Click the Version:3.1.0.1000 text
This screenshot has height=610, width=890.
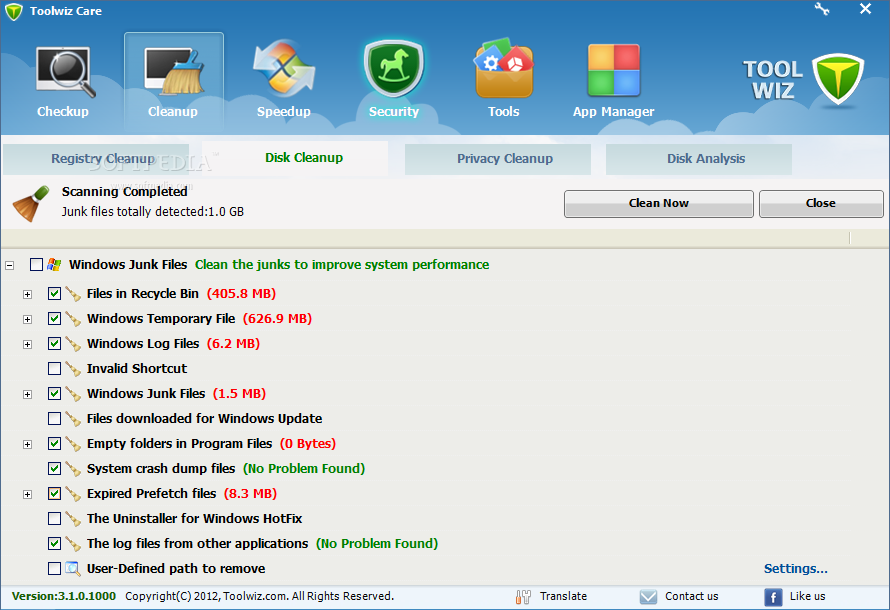click(x=64, y=596)
